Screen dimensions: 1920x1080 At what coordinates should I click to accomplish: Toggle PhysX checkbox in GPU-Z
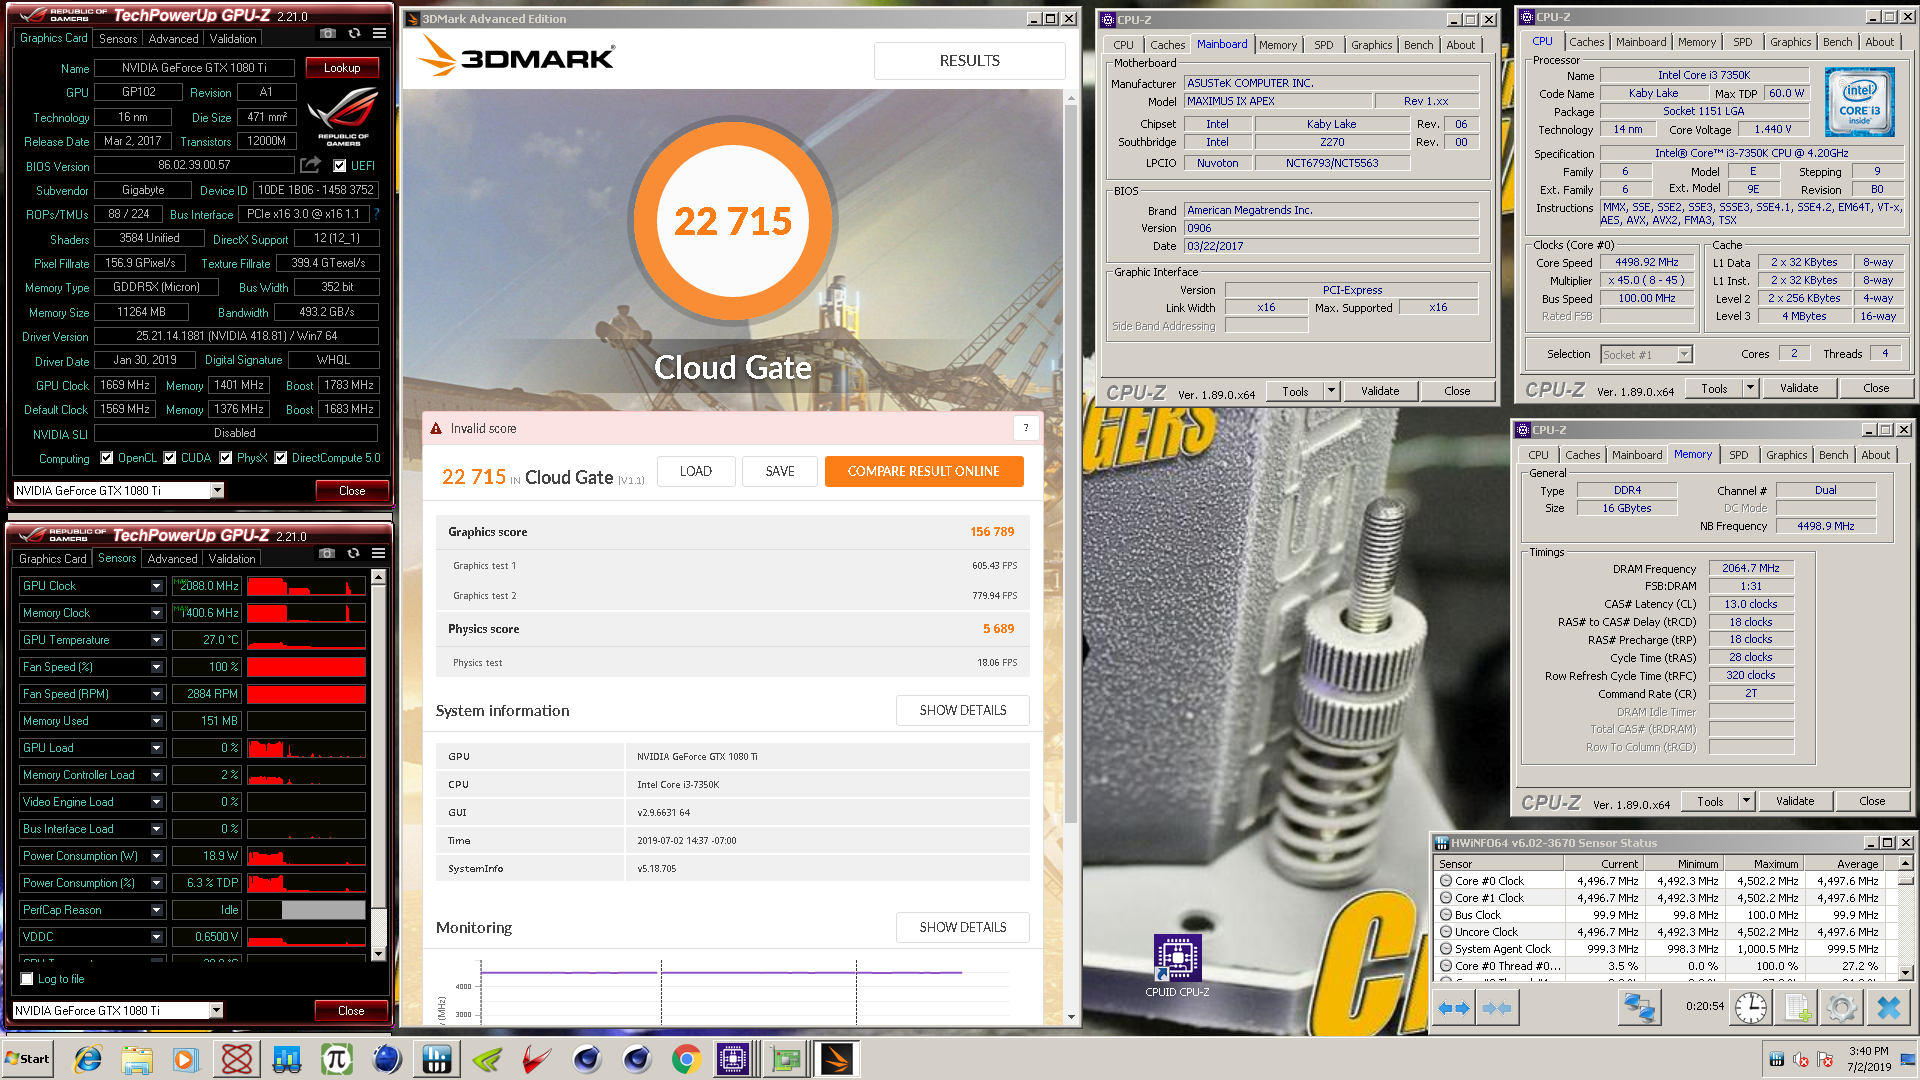[226, 458]
